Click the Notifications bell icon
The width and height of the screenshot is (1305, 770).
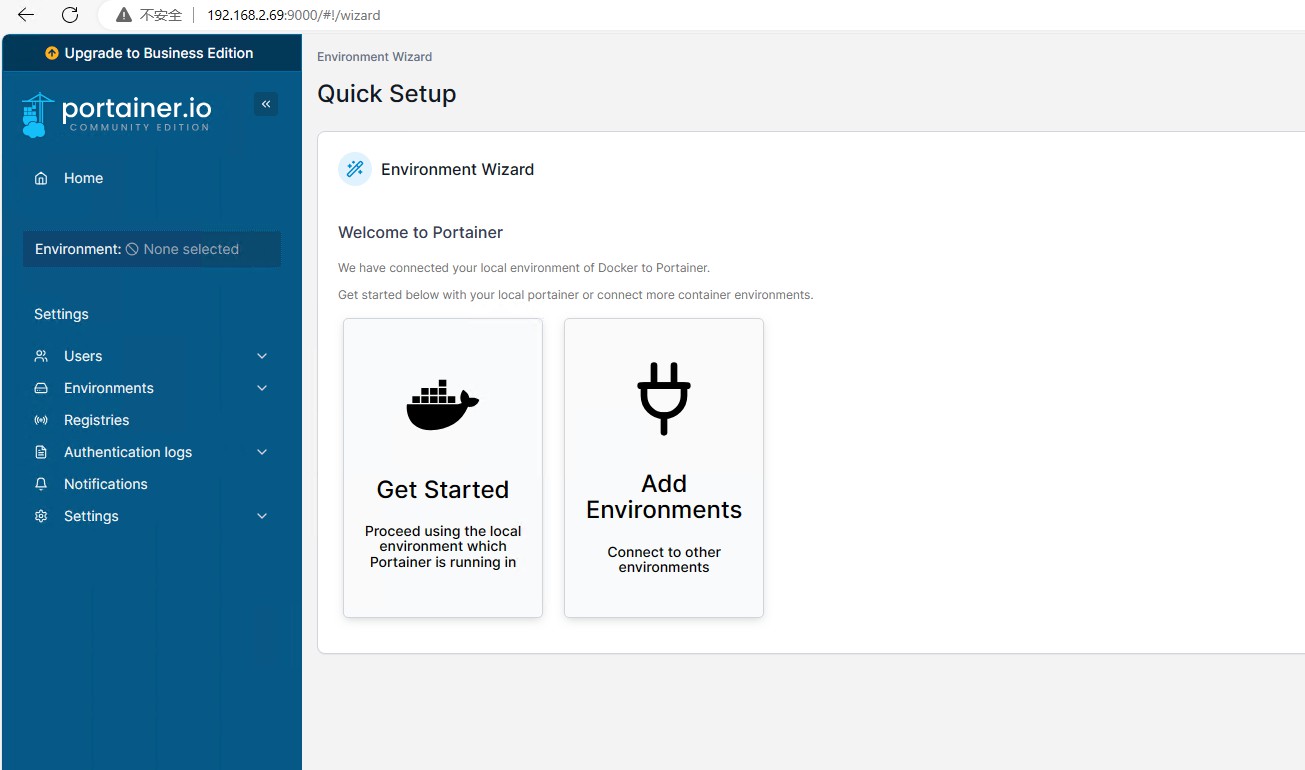(x=41, y=484)
